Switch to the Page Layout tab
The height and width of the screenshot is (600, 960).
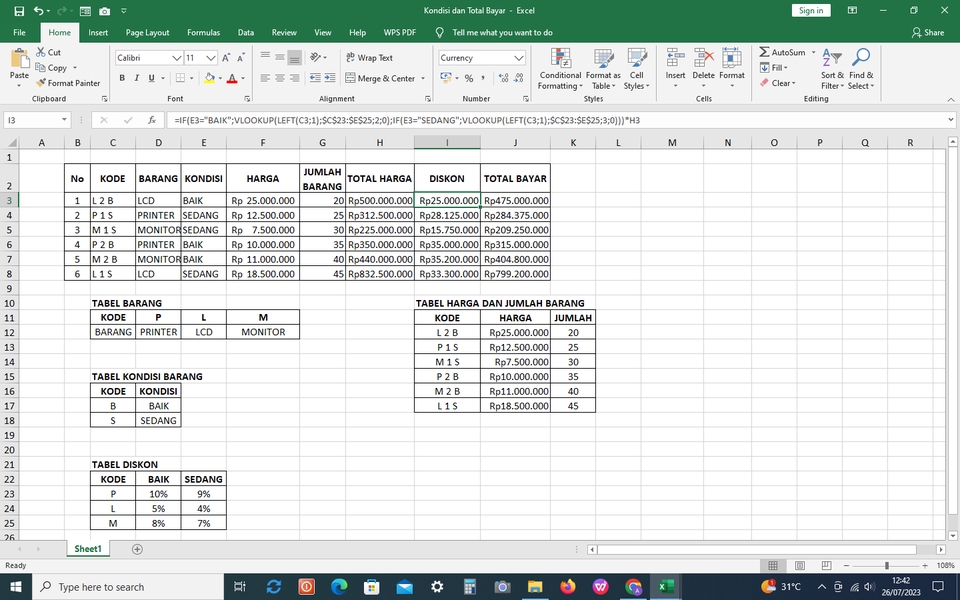click(147, 32)
